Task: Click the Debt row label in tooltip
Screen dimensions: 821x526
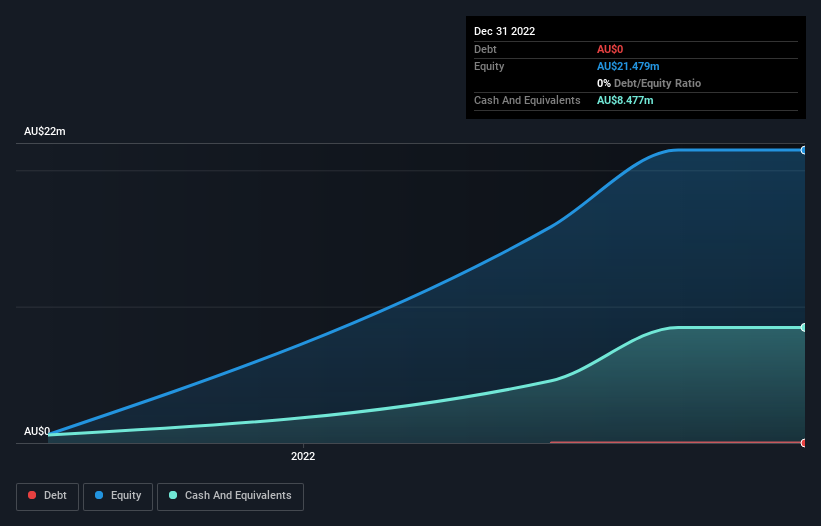Action: (x=485, y=49)
